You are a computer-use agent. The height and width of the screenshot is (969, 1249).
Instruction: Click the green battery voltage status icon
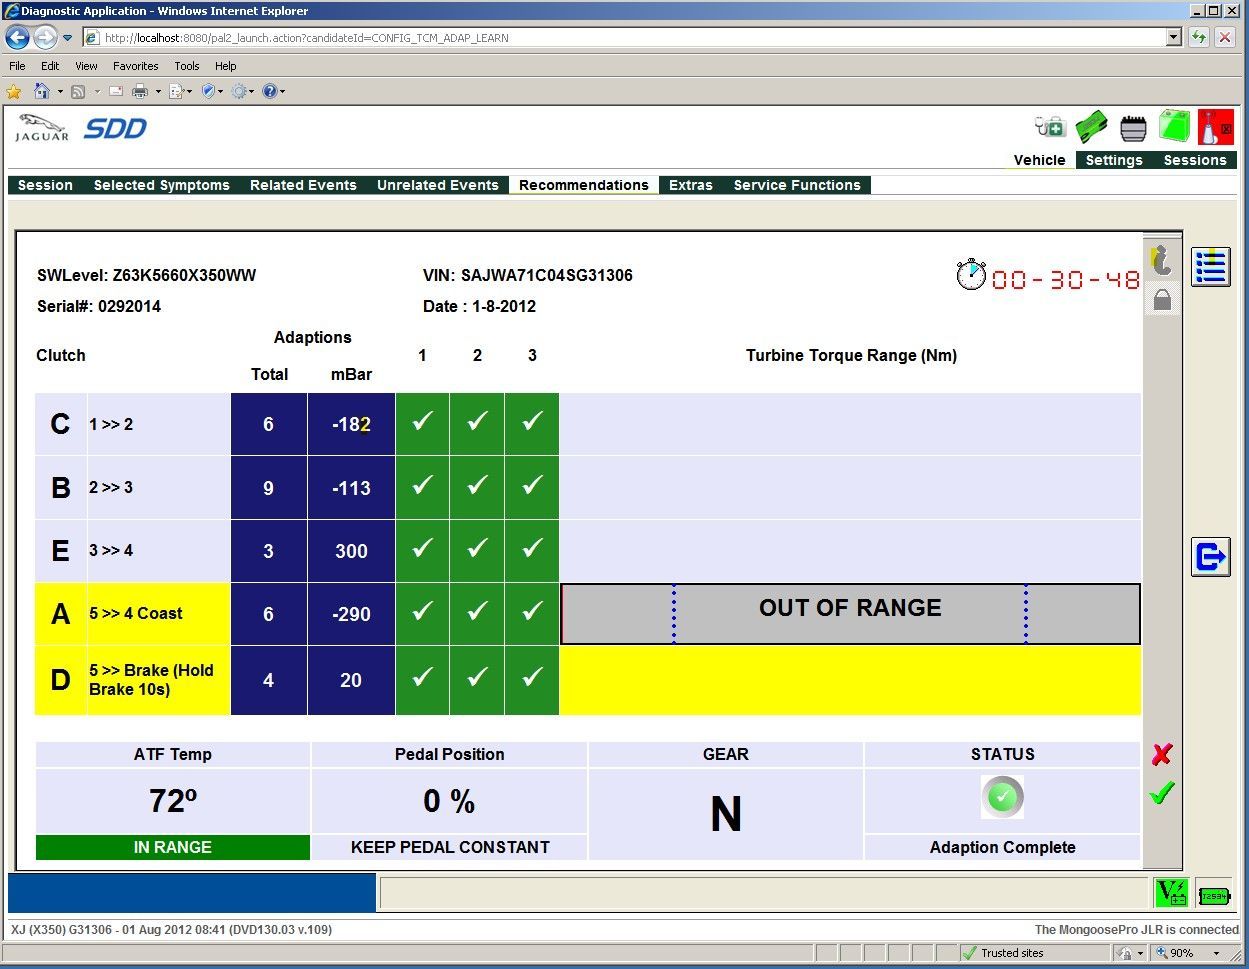pyautogui.click(x=1170, y=893)
